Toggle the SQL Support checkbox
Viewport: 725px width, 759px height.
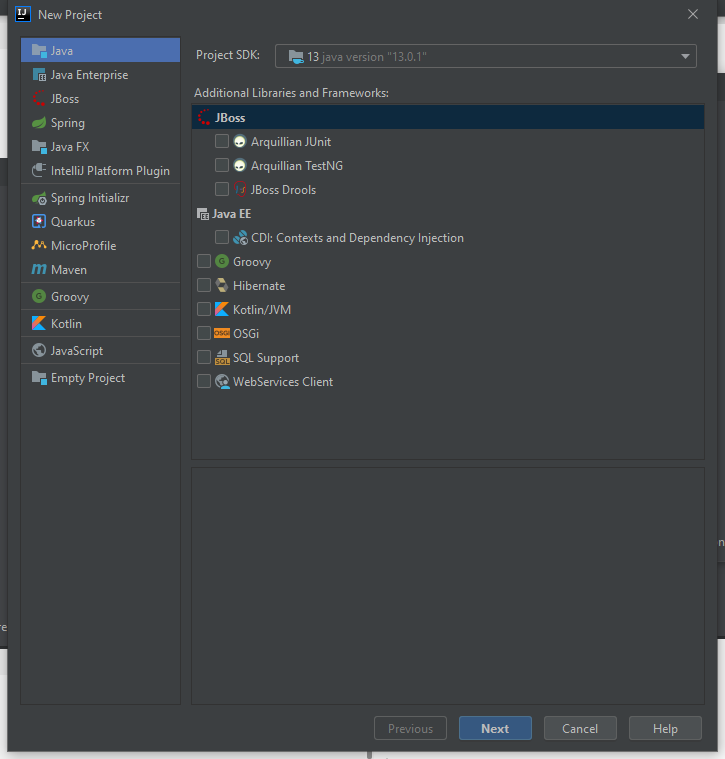click(204, 358)
